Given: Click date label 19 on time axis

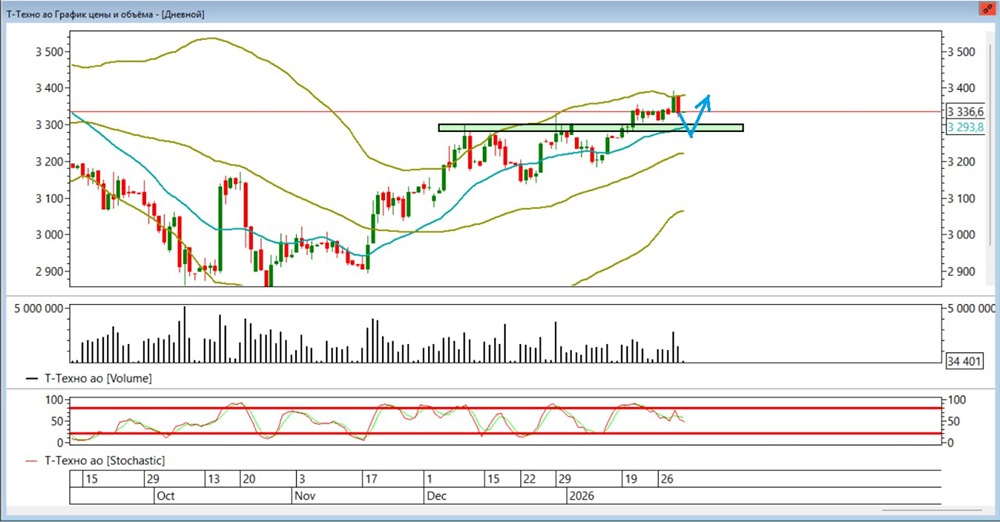Looking at the screenshot, I should [x=631, y=479].
